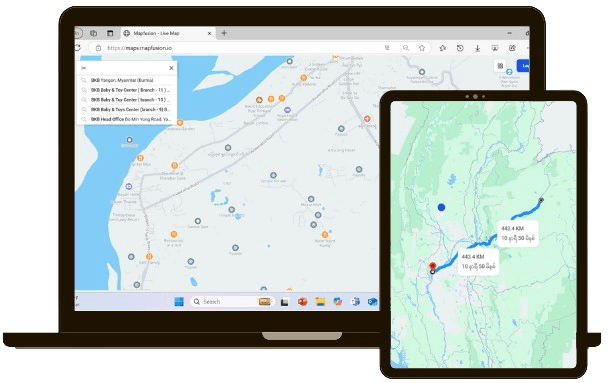
Task: Click the Windows taskbar Search box
Action: [x=232, y=302]
